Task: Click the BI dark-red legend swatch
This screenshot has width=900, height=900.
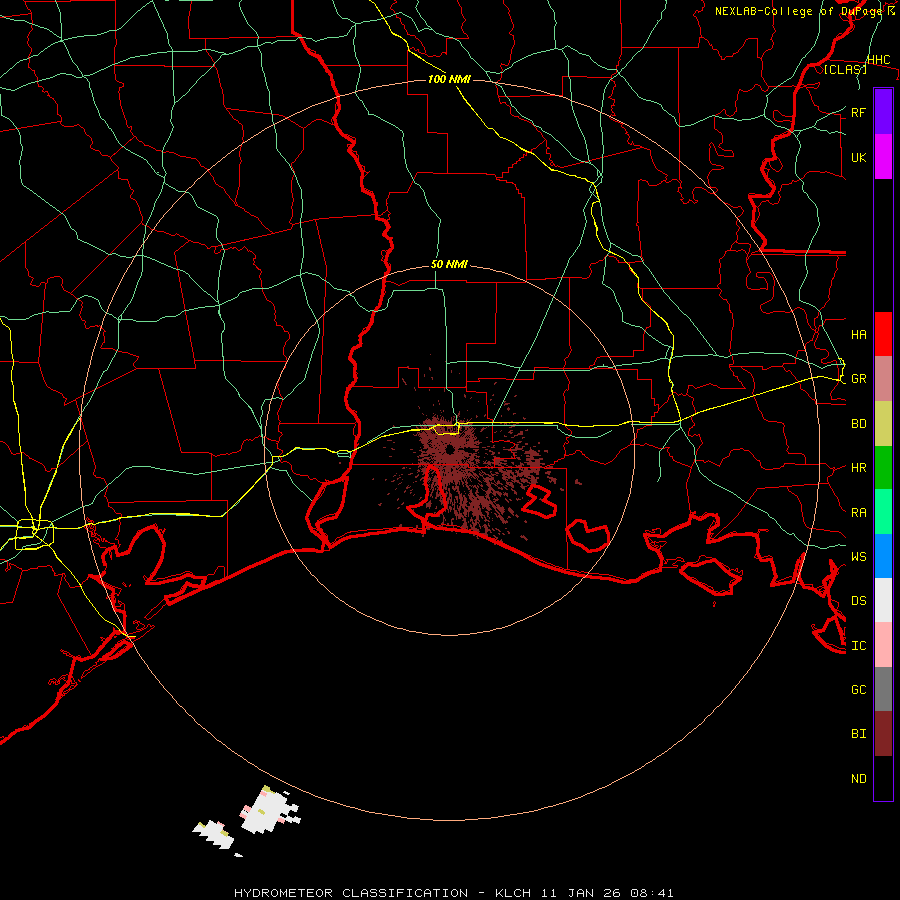Action: coord(883,734)
